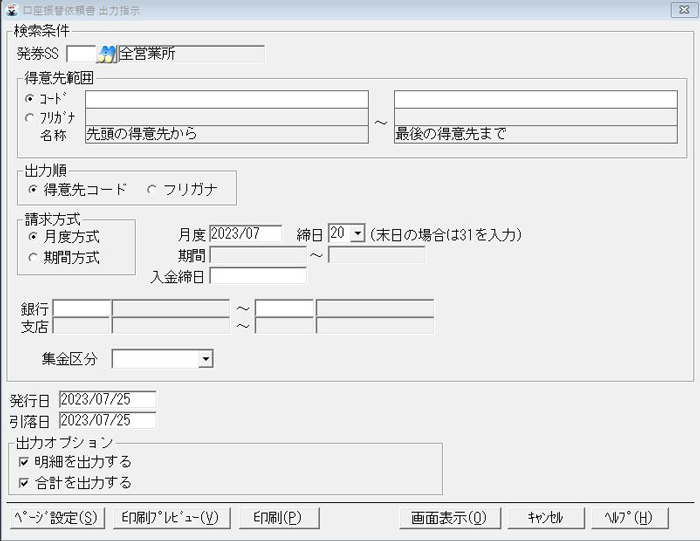Click the ページ設定(S) button

coord(56,517)
